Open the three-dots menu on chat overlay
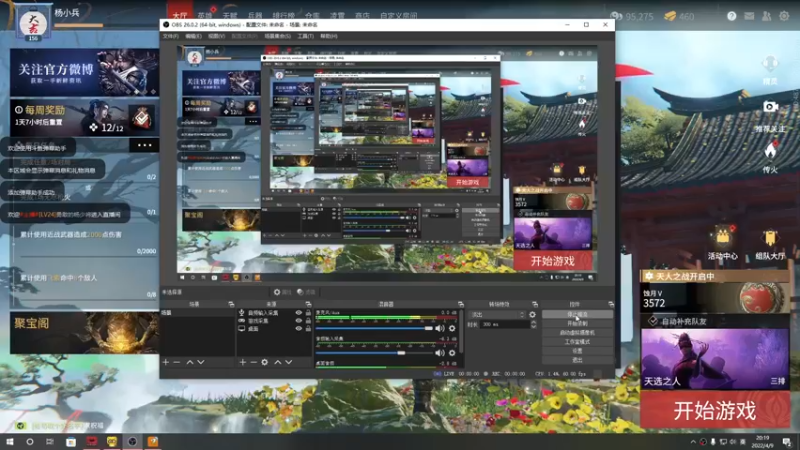The height and width of the screenshot is (450, 800). point(144,145)
